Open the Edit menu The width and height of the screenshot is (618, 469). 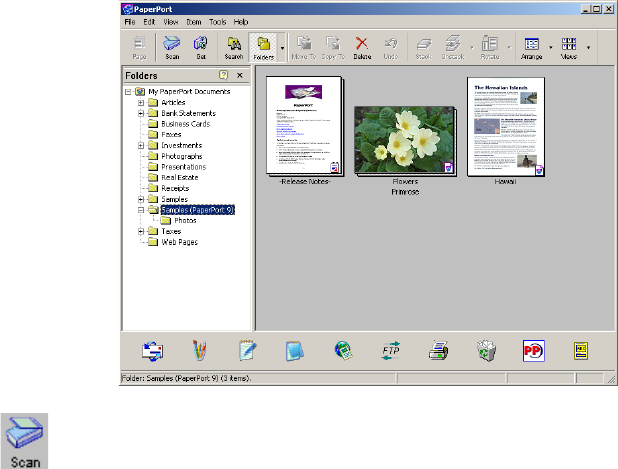149,22
